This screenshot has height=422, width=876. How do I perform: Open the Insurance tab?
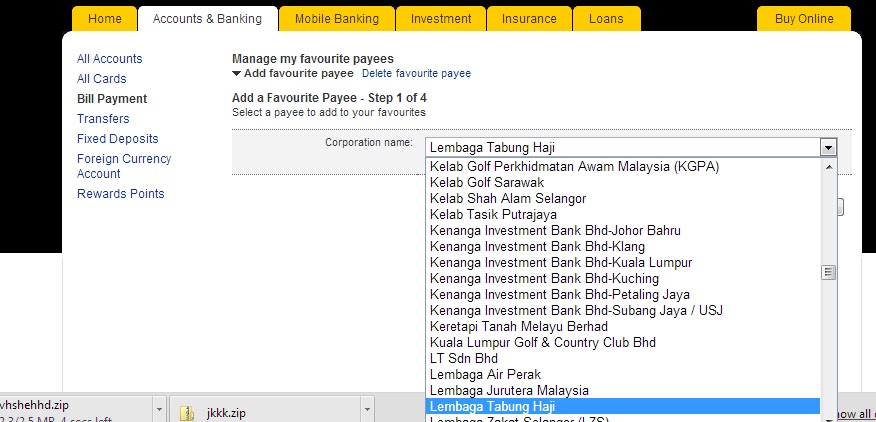click(x=529, y=19)
